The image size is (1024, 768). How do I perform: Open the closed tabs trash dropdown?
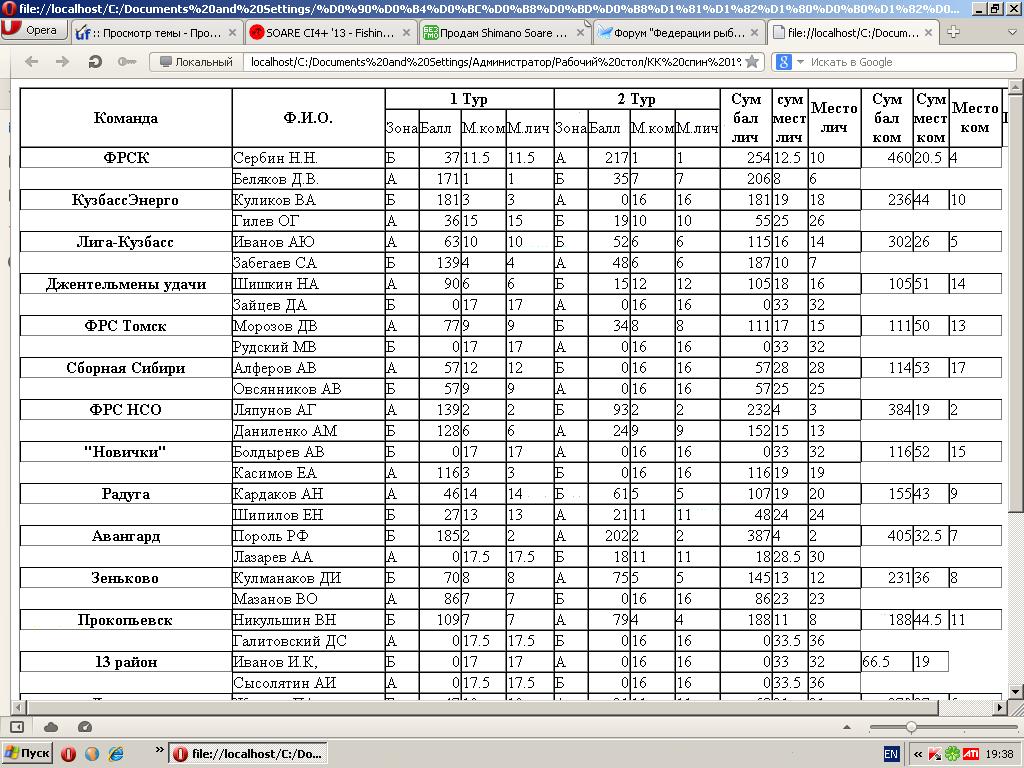(1012, 31)
